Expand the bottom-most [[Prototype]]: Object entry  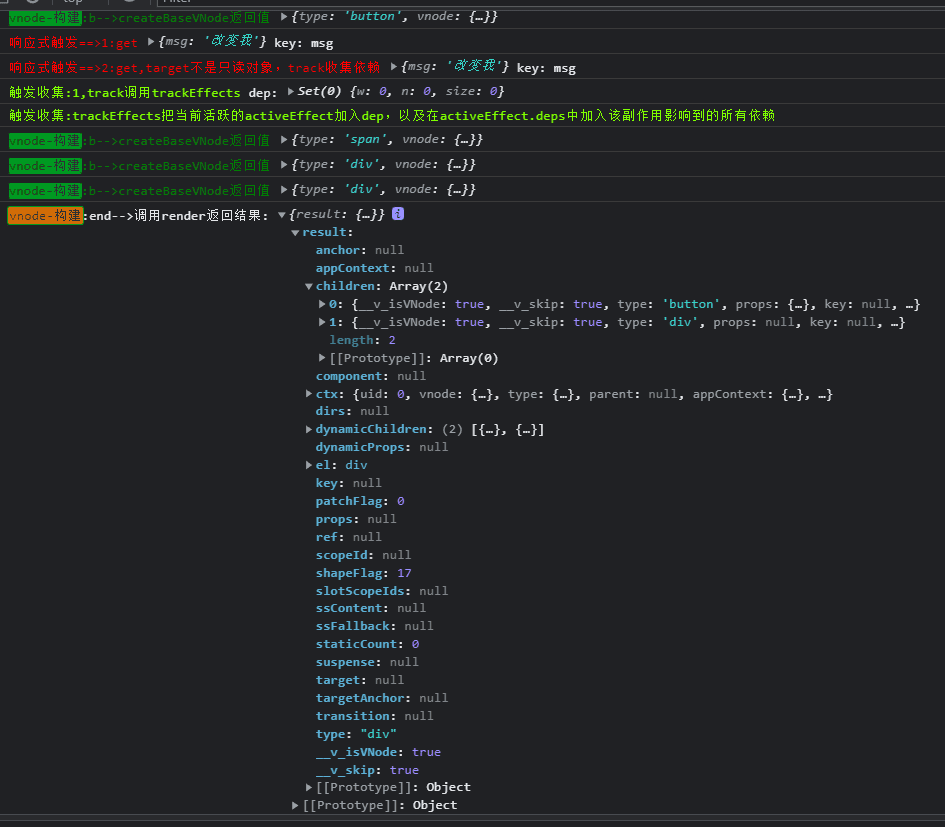295,805
